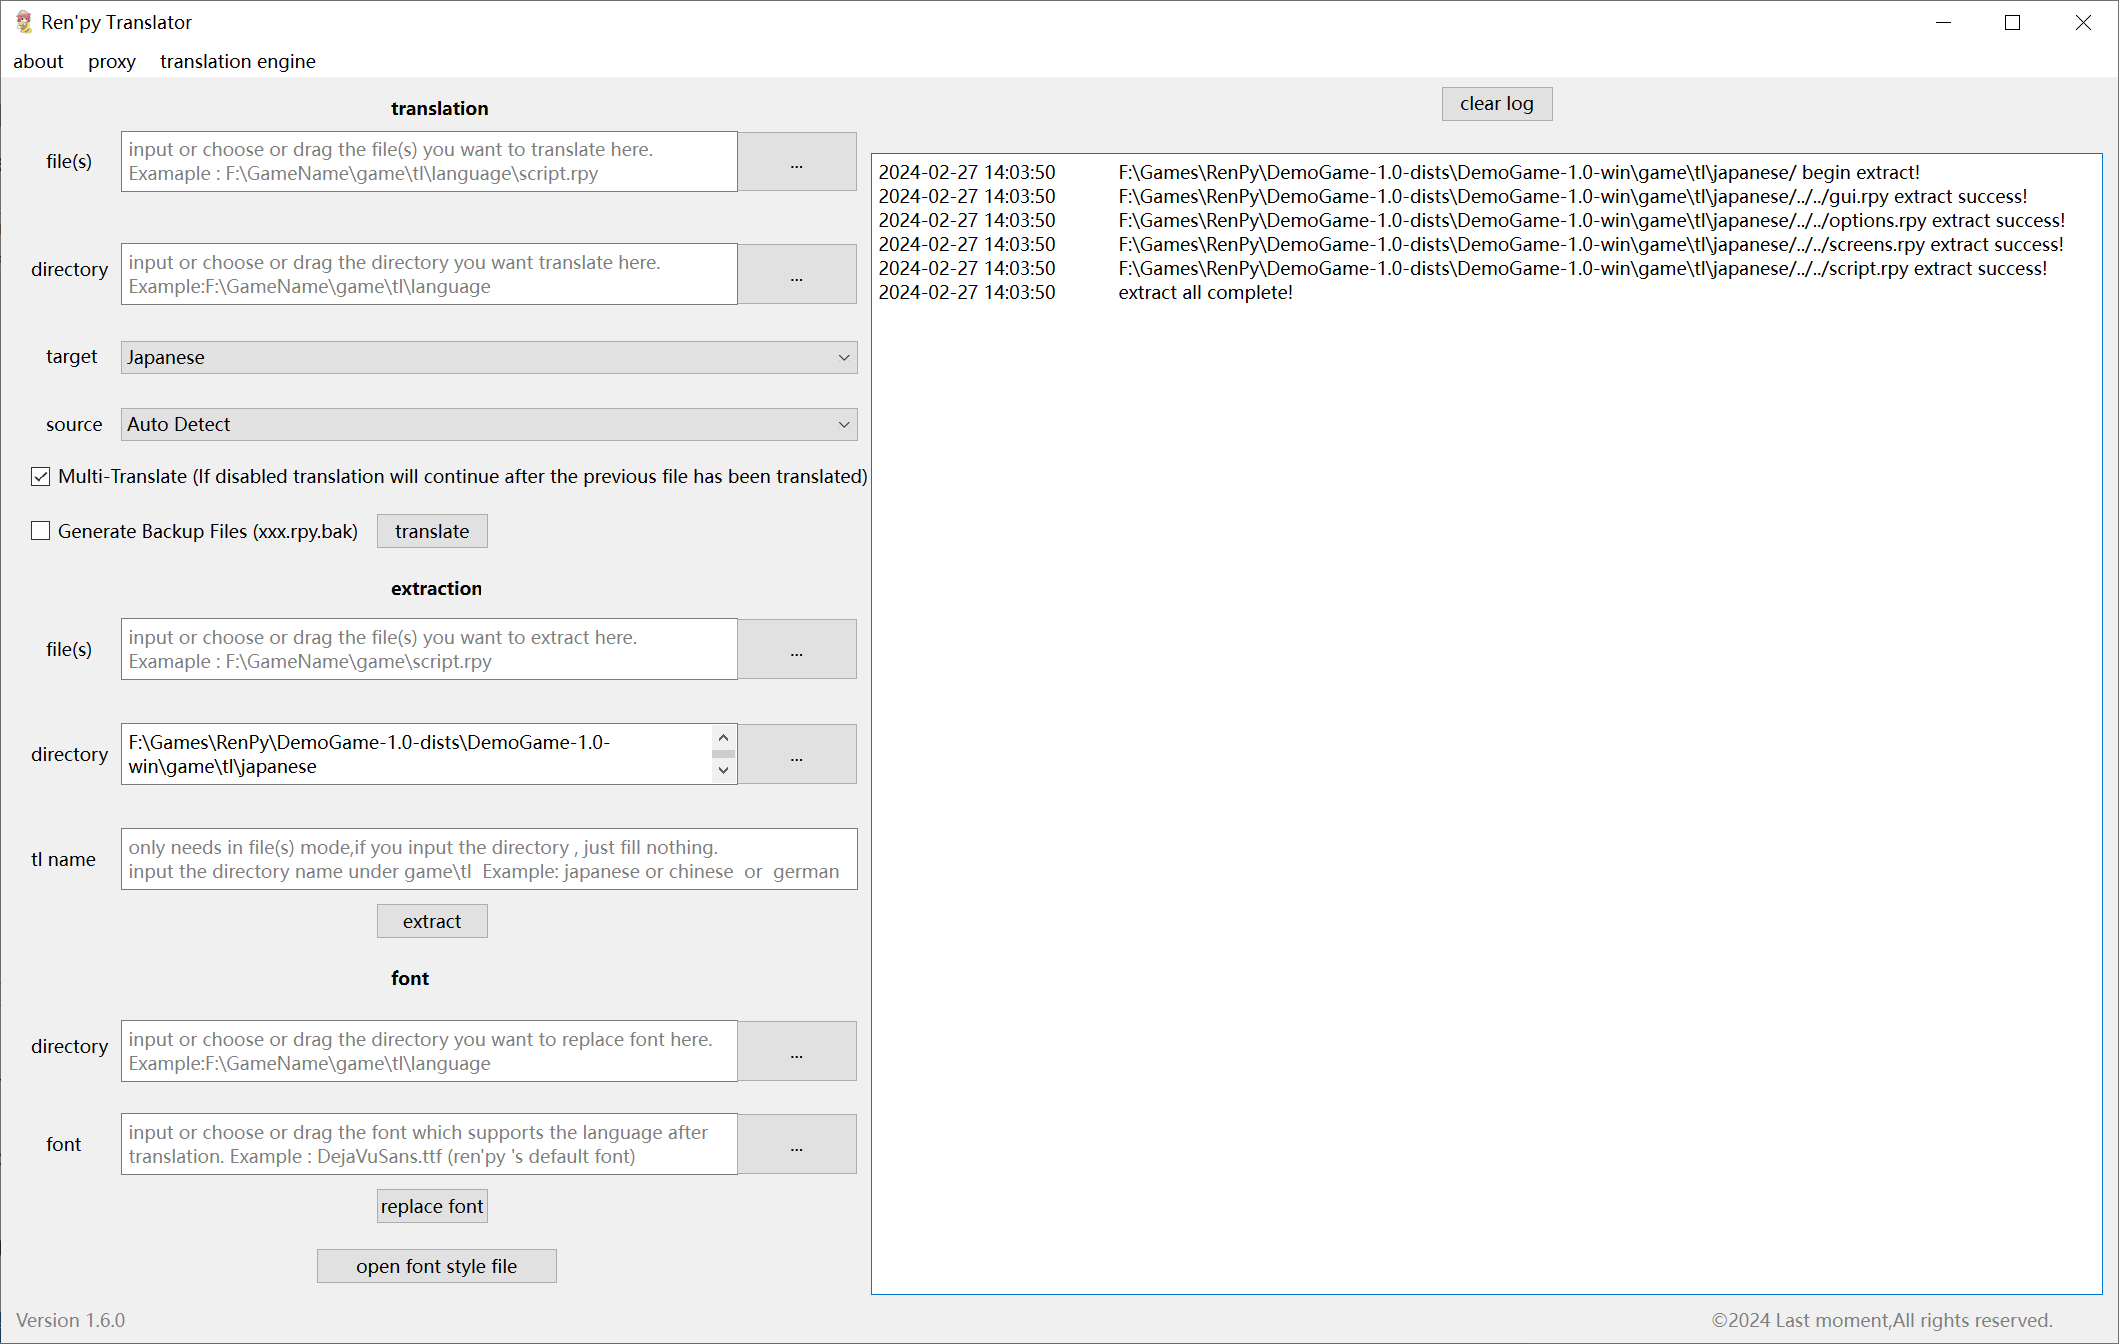Click the Version 1.6.0 status text
The height and width of the screenshot is (1344, 2119).
coord(71,1320)
